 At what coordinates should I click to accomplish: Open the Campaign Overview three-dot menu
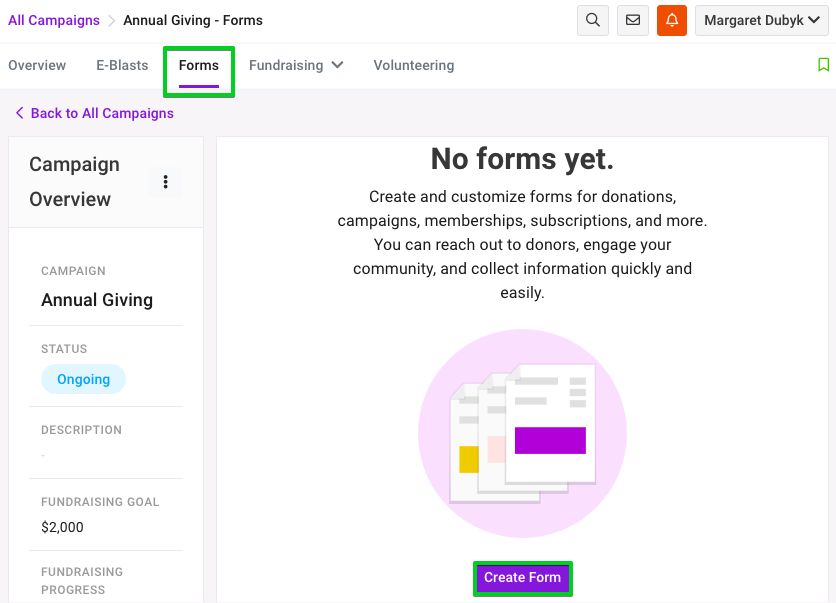point(165,182)
